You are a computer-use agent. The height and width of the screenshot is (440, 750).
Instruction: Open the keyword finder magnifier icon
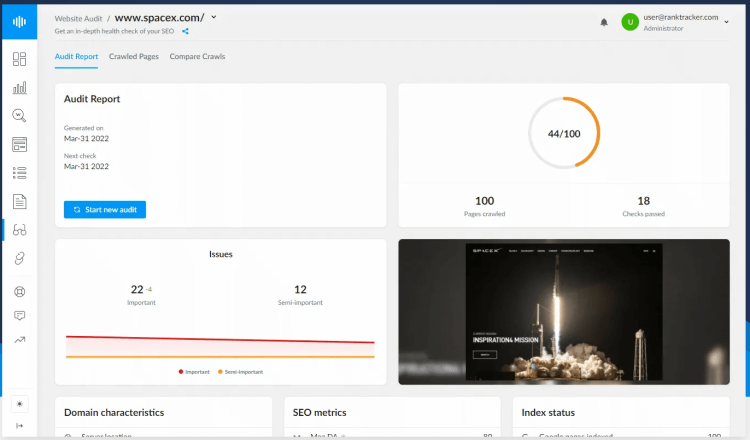click(19, 115)
